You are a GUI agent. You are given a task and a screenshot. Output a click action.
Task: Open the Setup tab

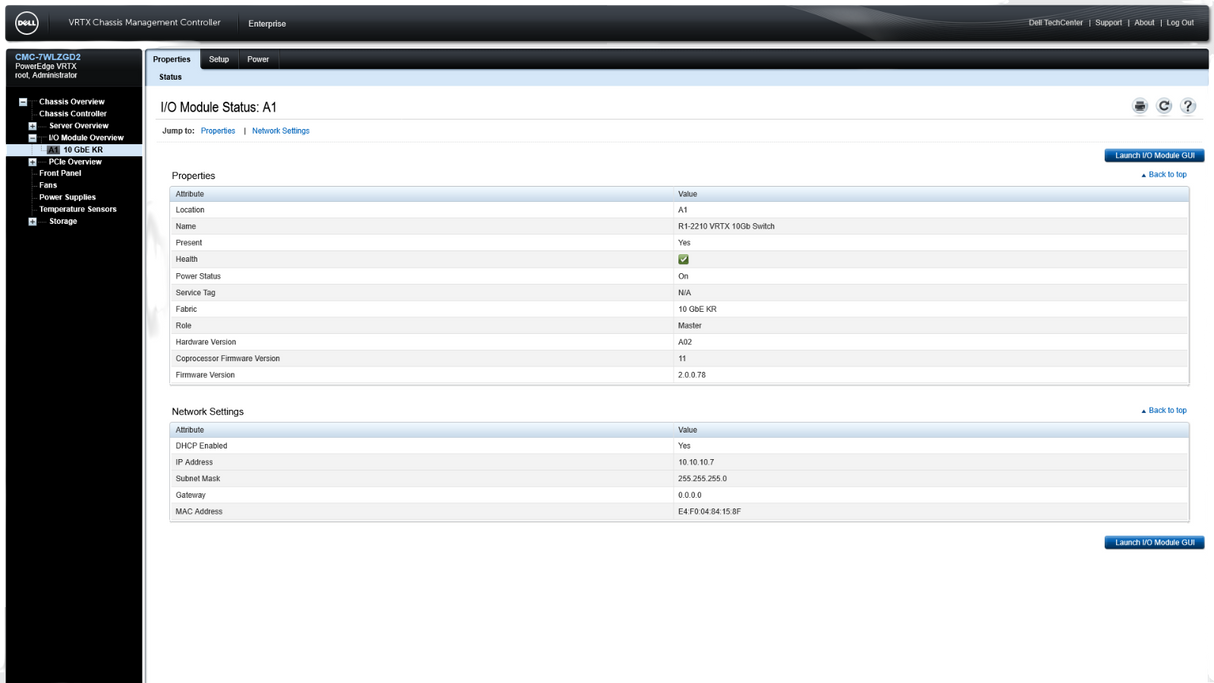click(x=219, y=59)
